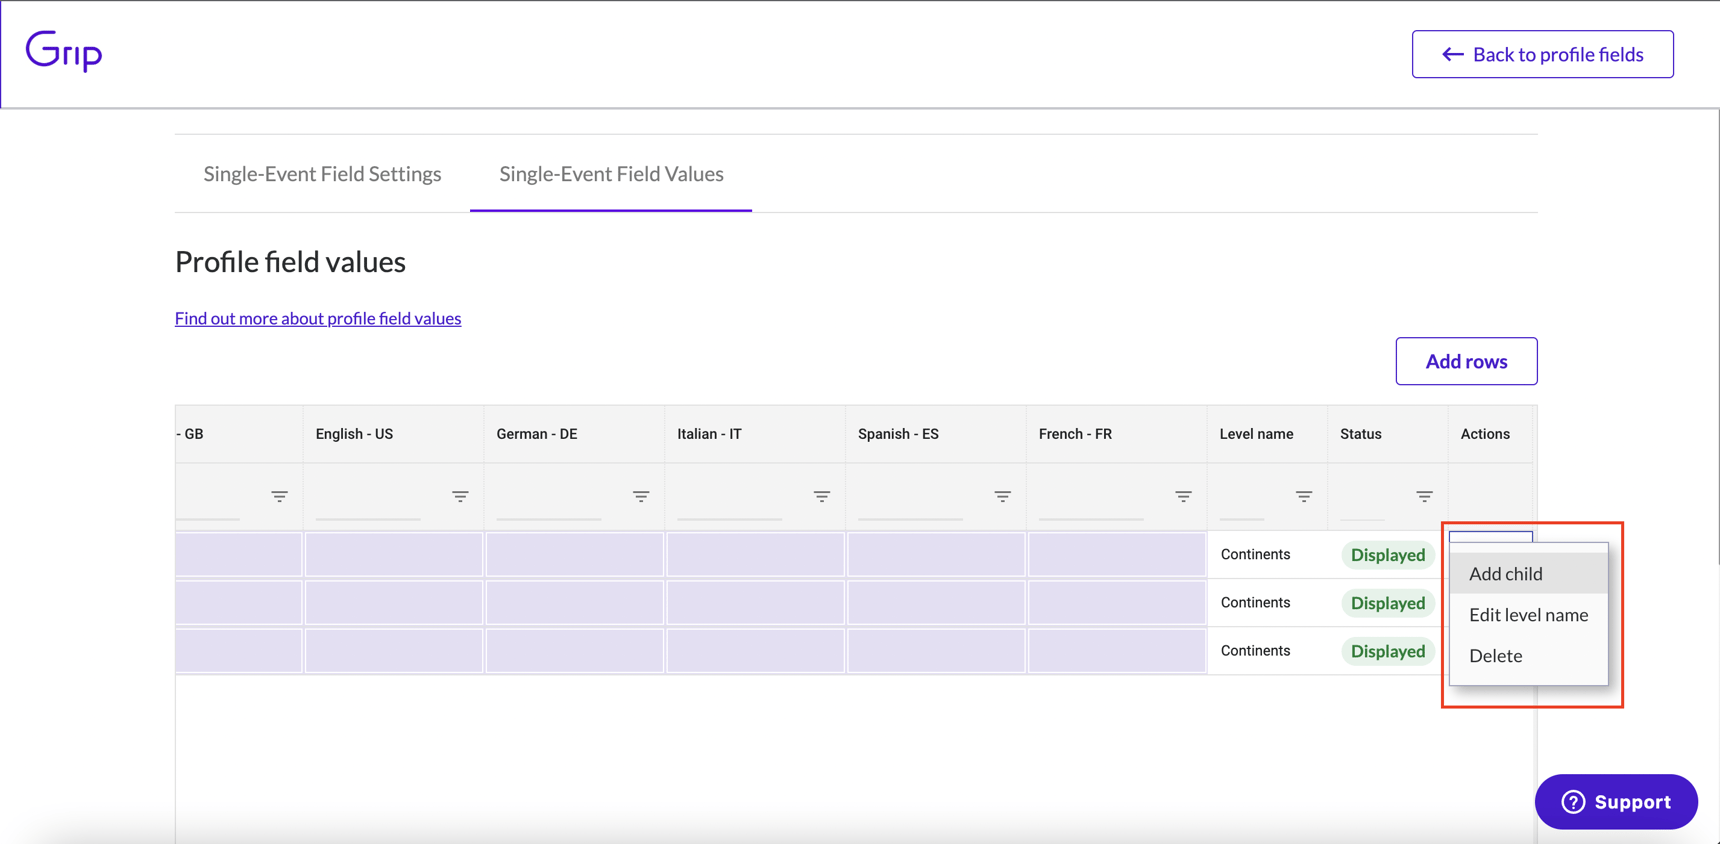The image size is (1720, 844).
Task: Click the Level name column header
Action: tap(1268, 434)
